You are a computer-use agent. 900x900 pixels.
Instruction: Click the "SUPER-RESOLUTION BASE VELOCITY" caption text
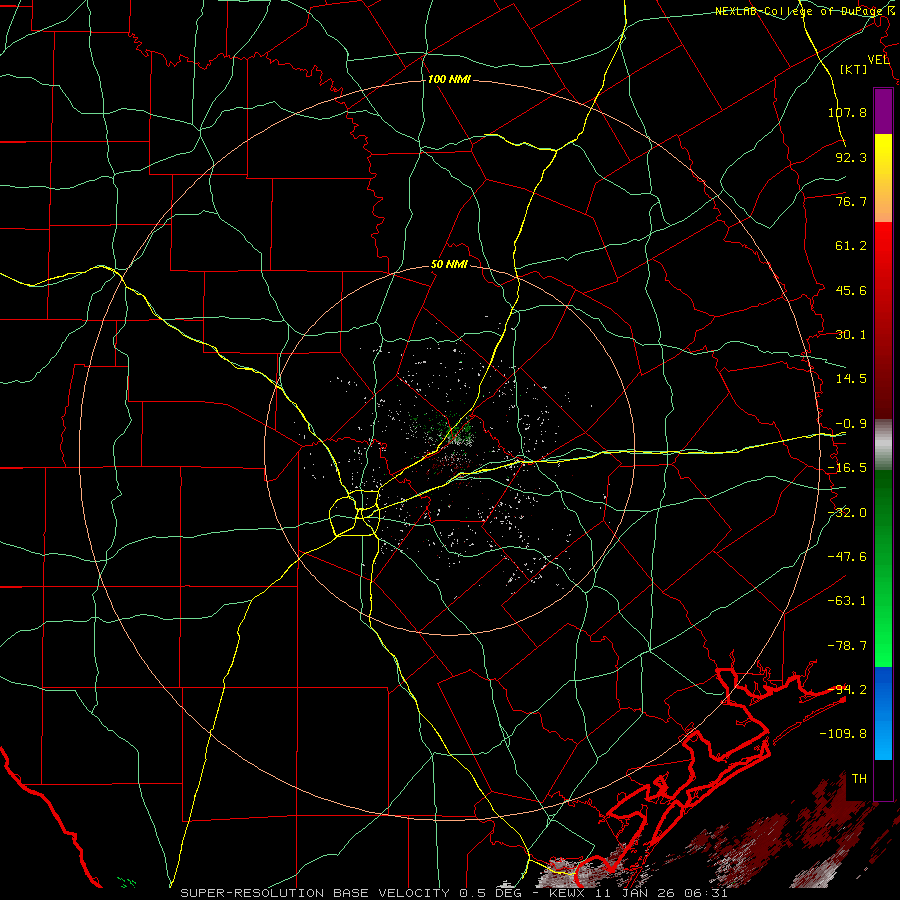pos(315,893)
